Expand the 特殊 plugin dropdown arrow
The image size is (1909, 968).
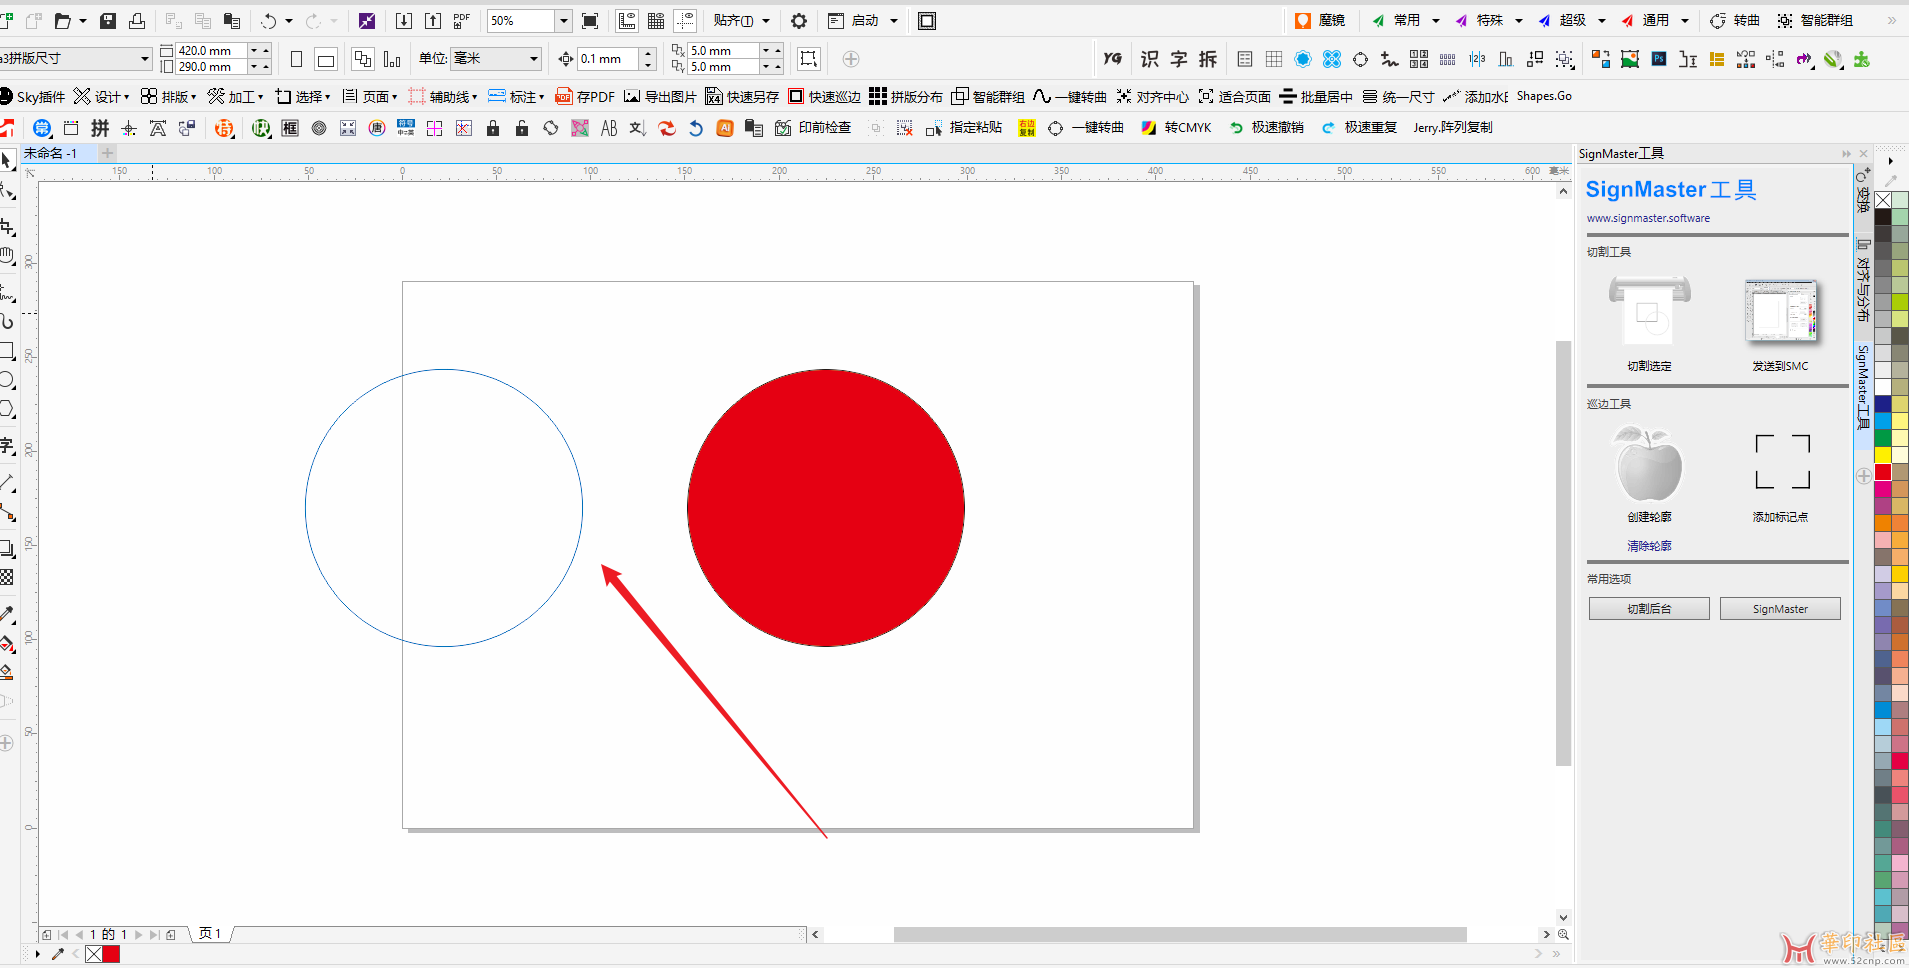click(x=1519, y=20)
